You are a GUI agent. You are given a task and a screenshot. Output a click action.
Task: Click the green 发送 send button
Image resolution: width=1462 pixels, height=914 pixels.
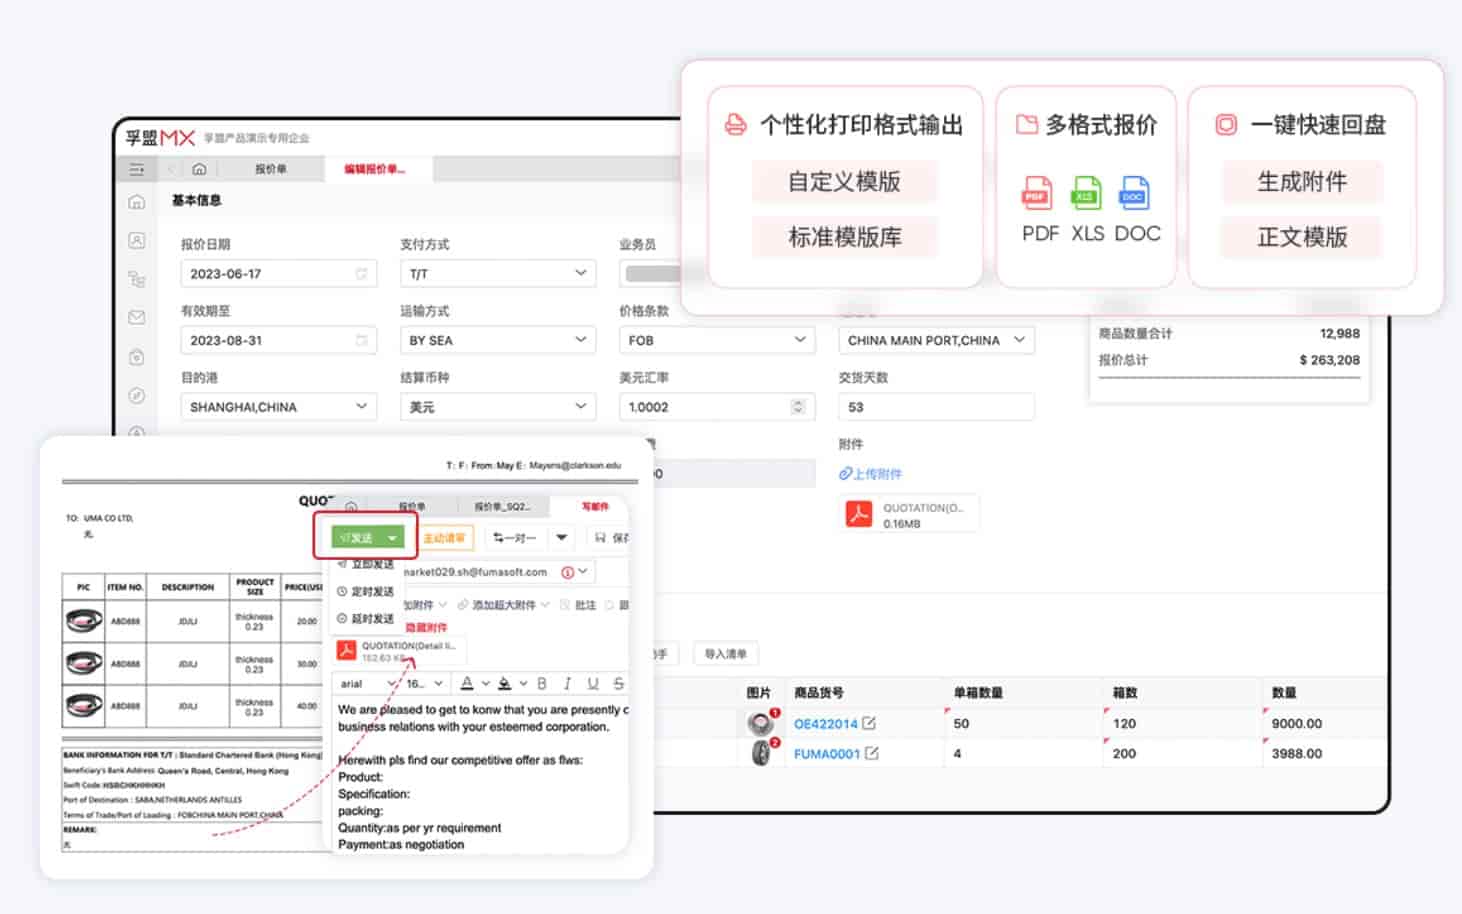357,538
